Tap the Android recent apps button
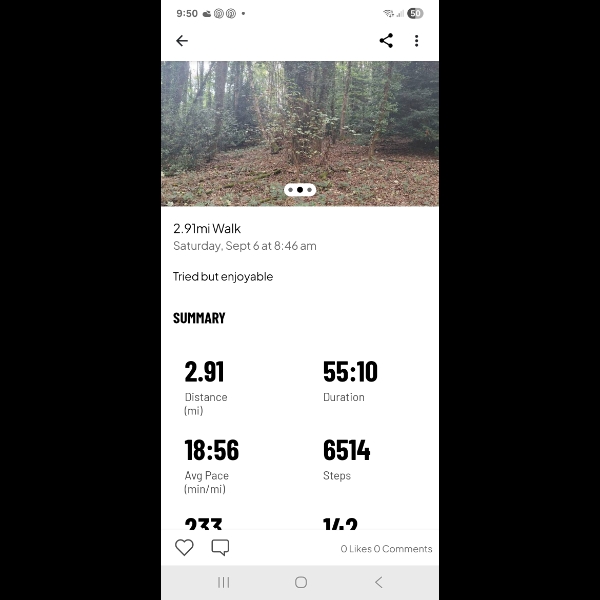This screenshot has height=600, width=600. point(224,582)
